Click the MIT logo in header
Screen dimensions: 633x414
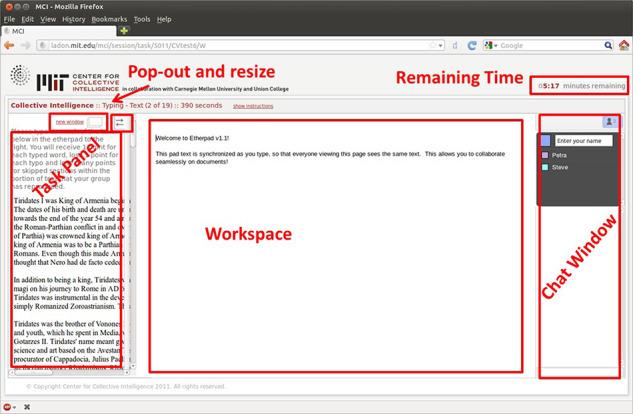[x=51, y=80]
